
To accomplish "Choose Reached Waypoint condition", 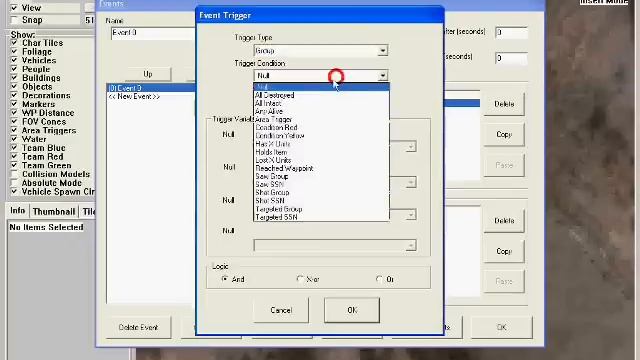I will pyautogui.click(x=322, y=168).
